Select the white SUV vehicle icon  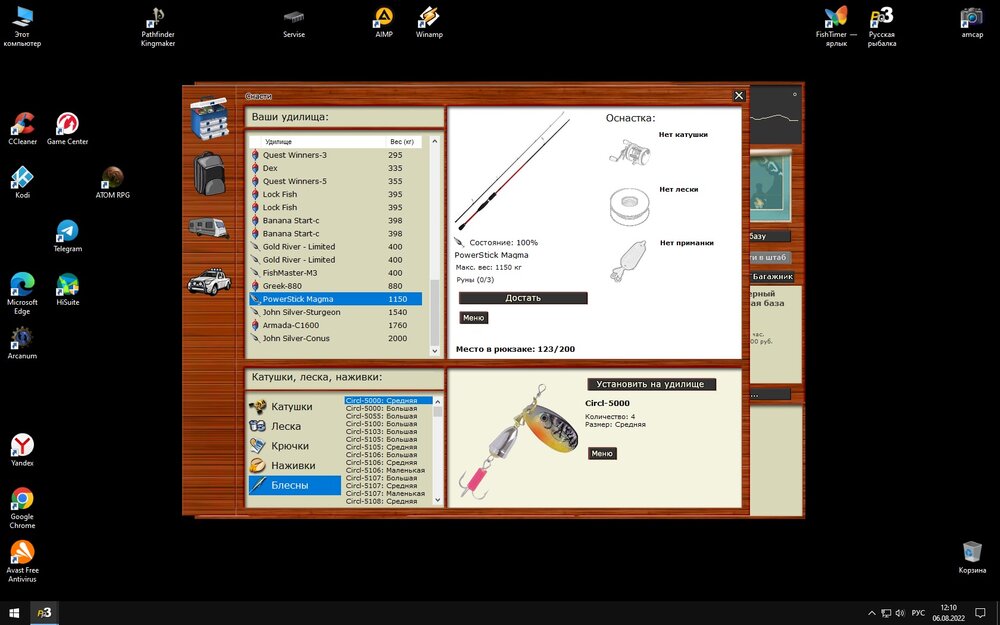(209, 281)
